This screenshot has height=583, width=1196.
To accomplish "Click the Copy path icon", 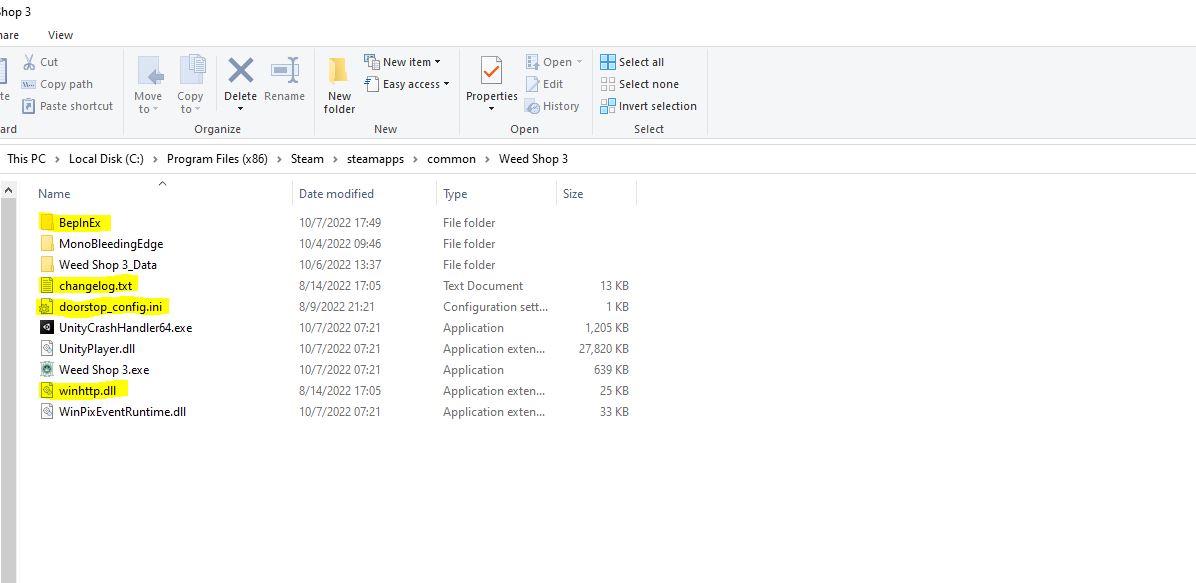I will [x=28, y=84].
